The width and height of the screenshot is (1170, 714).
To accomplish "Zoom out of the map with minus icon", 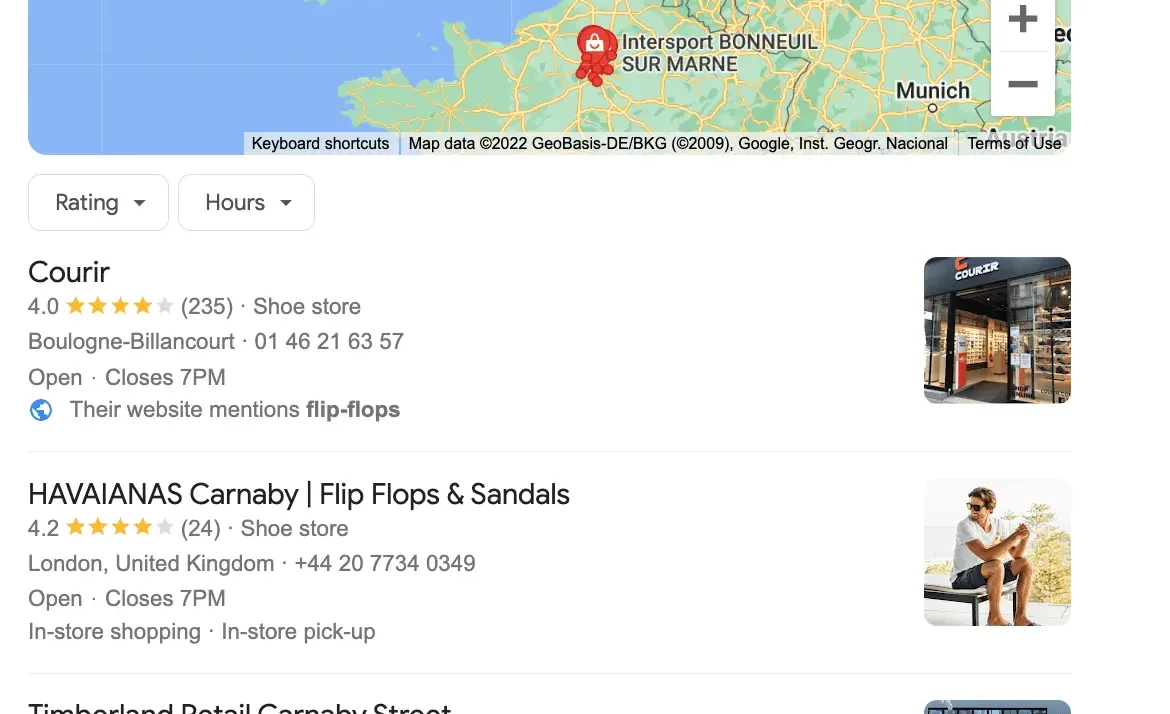I will [1022, 84].
